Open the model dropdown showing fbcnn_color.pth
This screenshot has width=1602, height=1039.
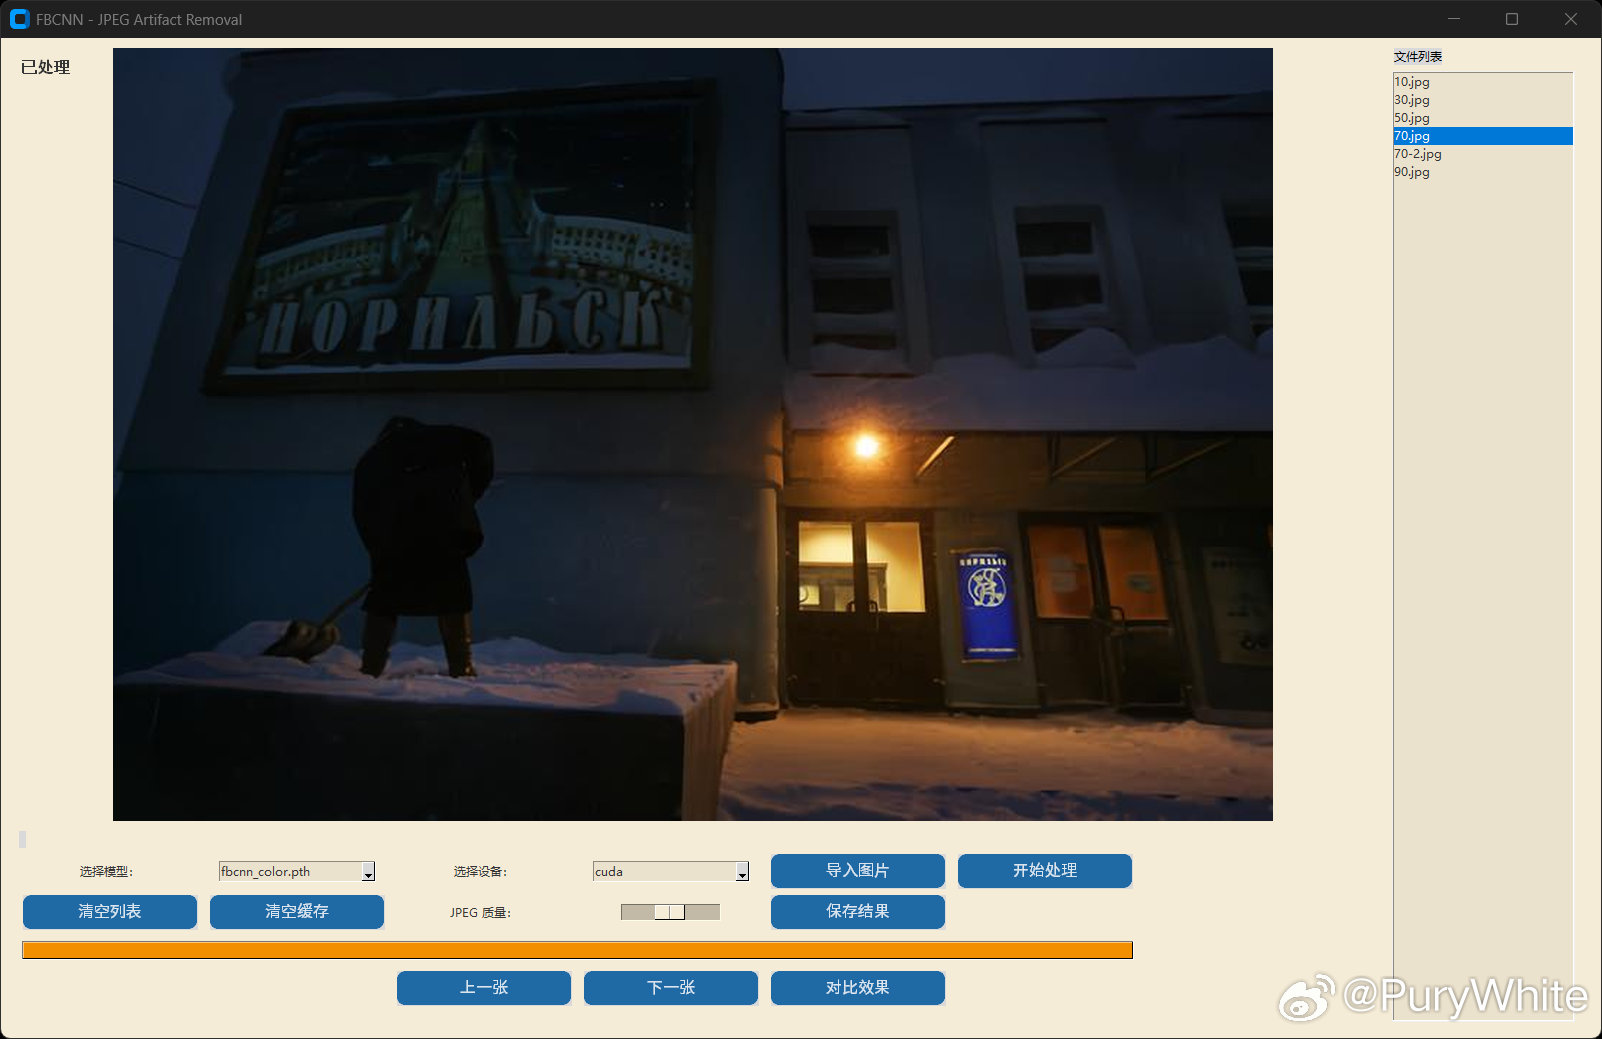pyautogui.click(x=297, y=871)
